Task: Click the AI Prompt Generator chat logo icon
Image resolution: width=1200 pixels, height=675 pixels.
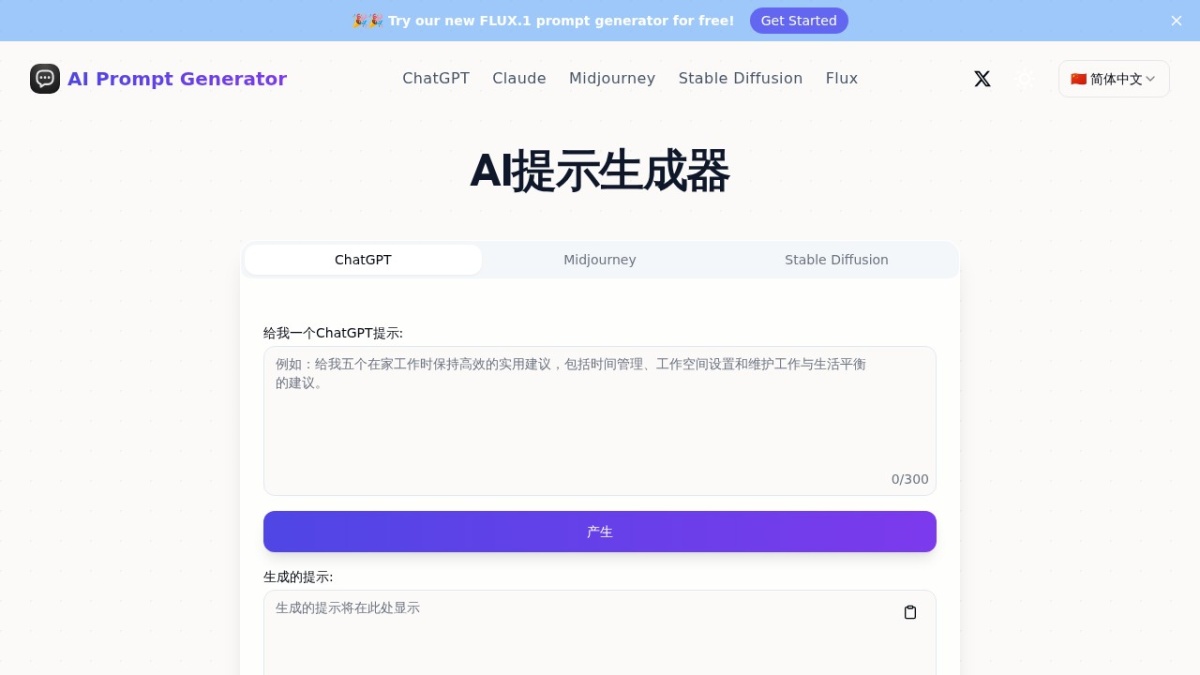Action: click(x=45, y=79)
